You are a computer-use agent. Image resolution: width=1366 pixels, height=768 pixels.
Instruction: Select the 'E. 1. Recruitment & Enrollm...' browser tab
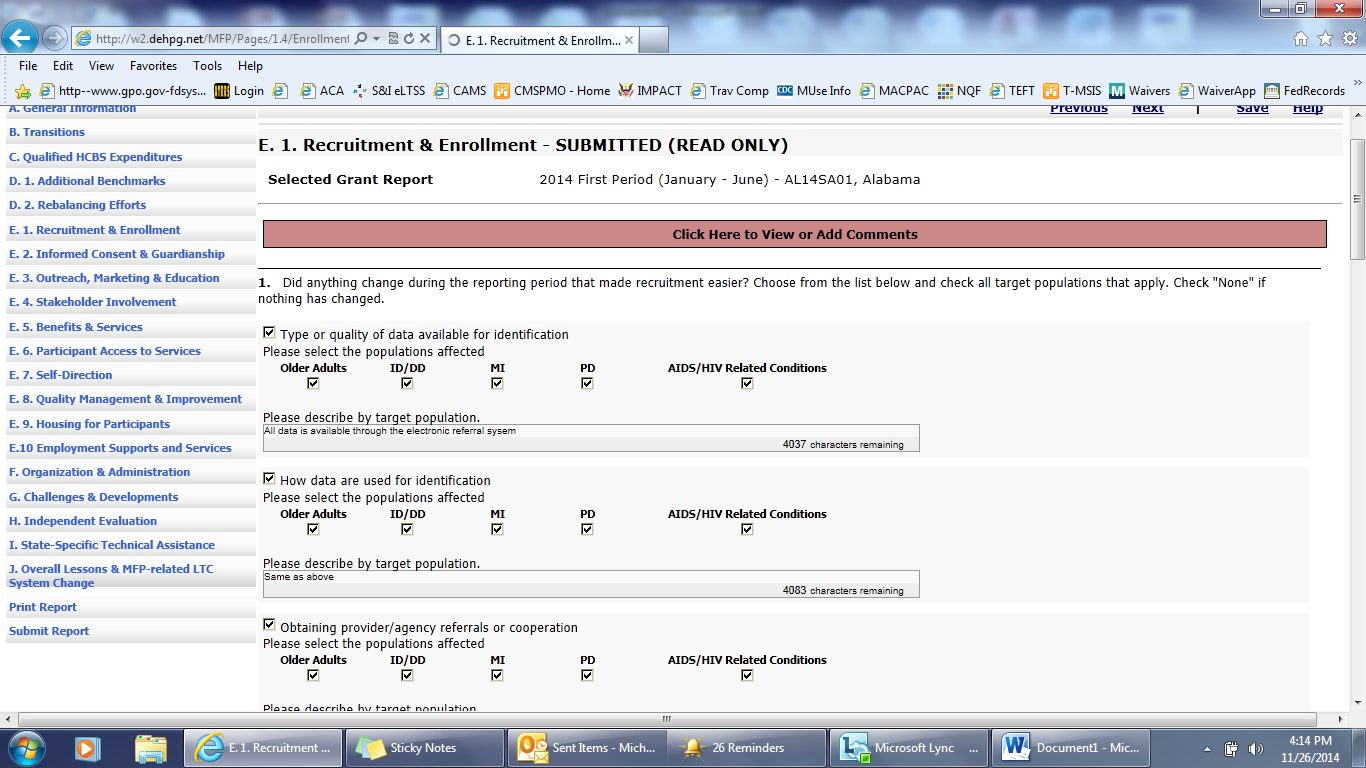(x=538, y=40)
